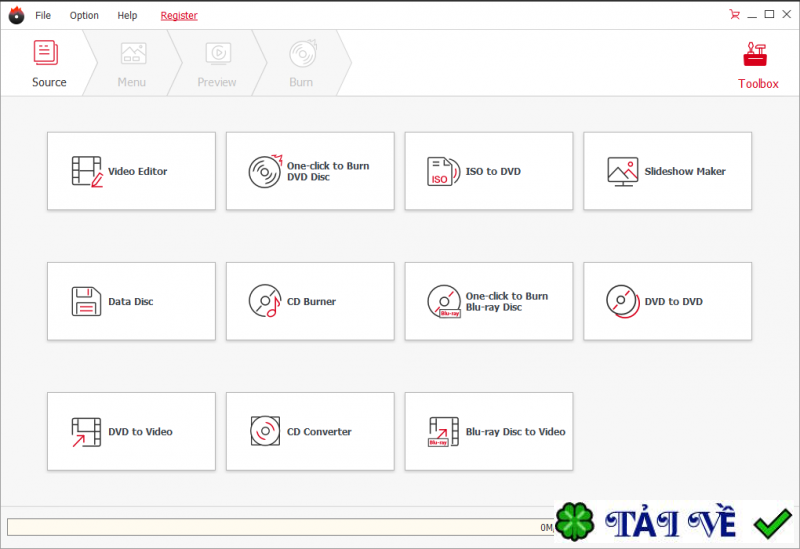This screenshot has height=549, width=800.
Task: Click the disc capacity progress bar
Action: (281, 527)
